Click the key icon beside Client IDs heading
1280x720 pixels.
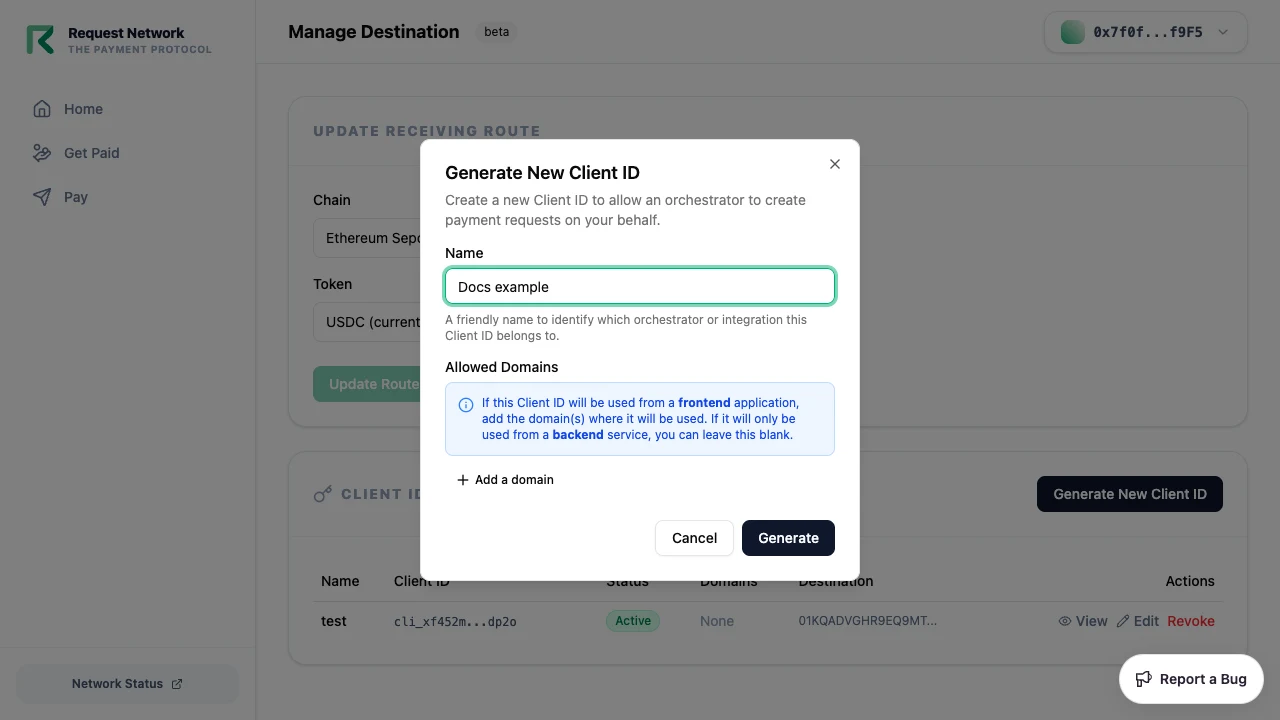coord(323,494)
